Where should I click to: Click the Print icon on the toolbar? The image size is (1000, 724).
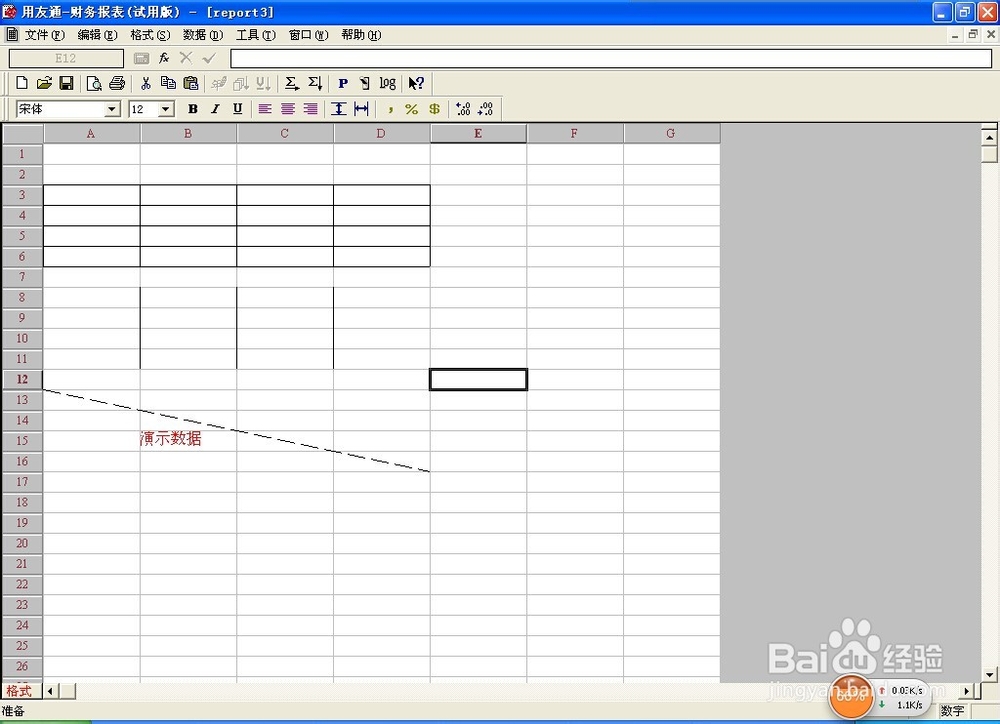[x=118, y=83]
